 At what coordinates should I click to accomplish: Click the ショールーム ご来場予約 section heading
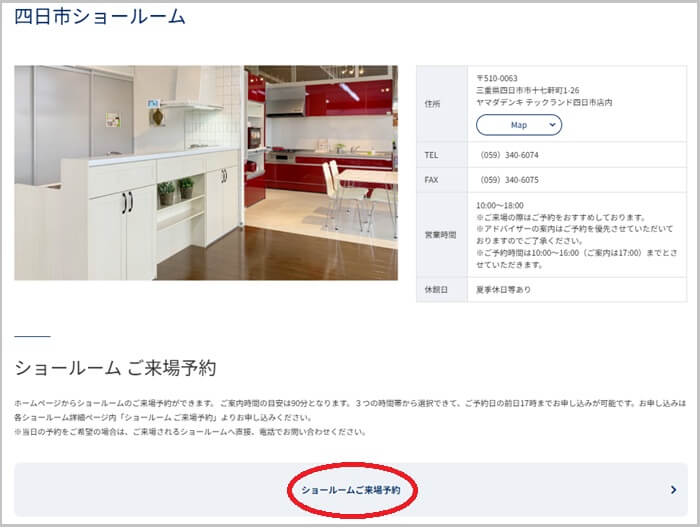(x=115, y=367)
